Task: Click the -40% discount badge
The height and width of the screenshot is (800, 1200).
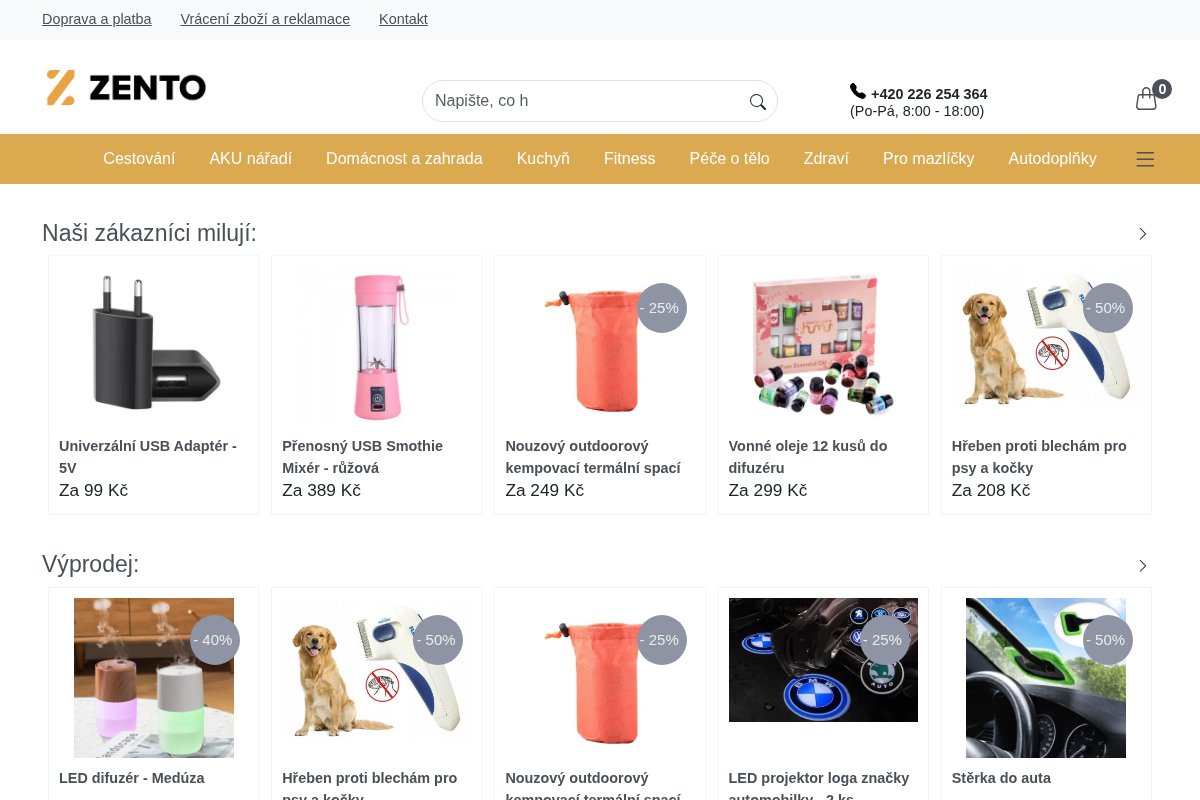Action: pos(215,640)
